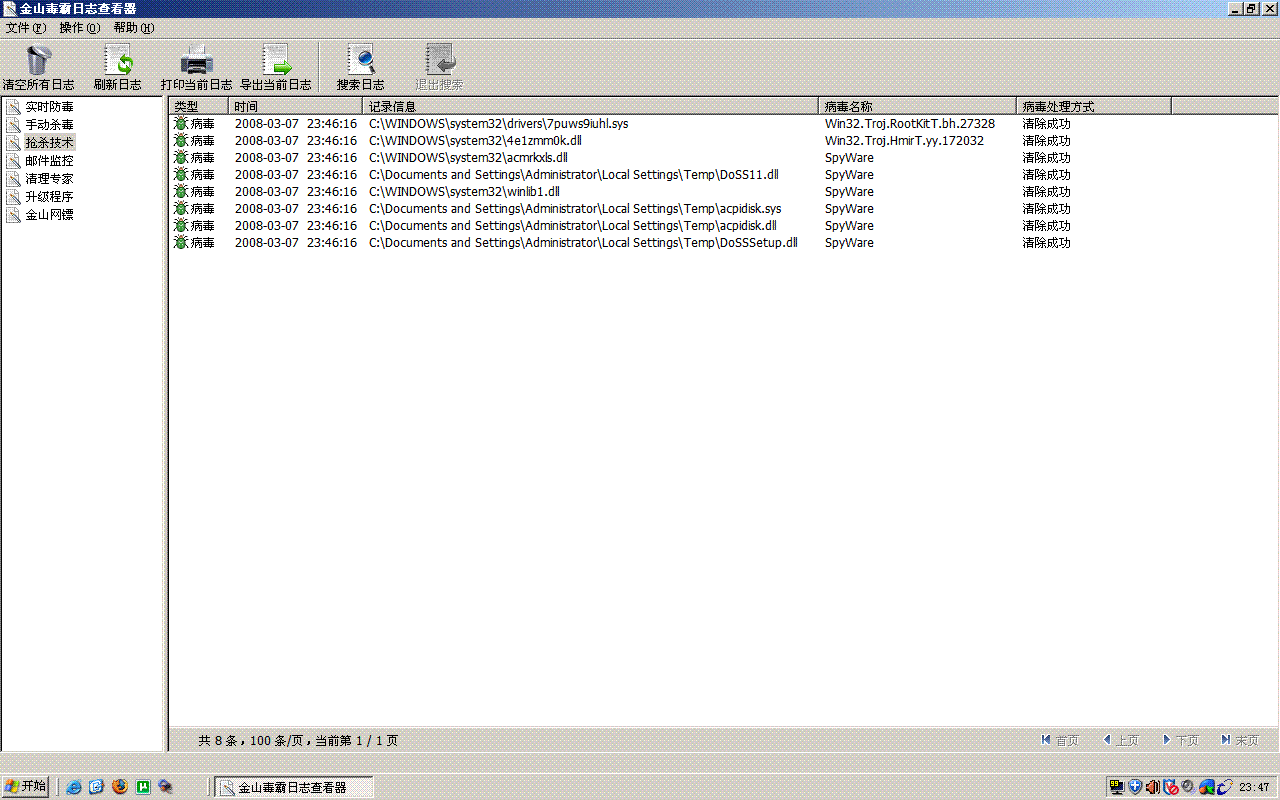The image size is (1280, 800).
Task: Select bug icon of 7puws9iuhl.sys row
Action: [x=181, y=124]
